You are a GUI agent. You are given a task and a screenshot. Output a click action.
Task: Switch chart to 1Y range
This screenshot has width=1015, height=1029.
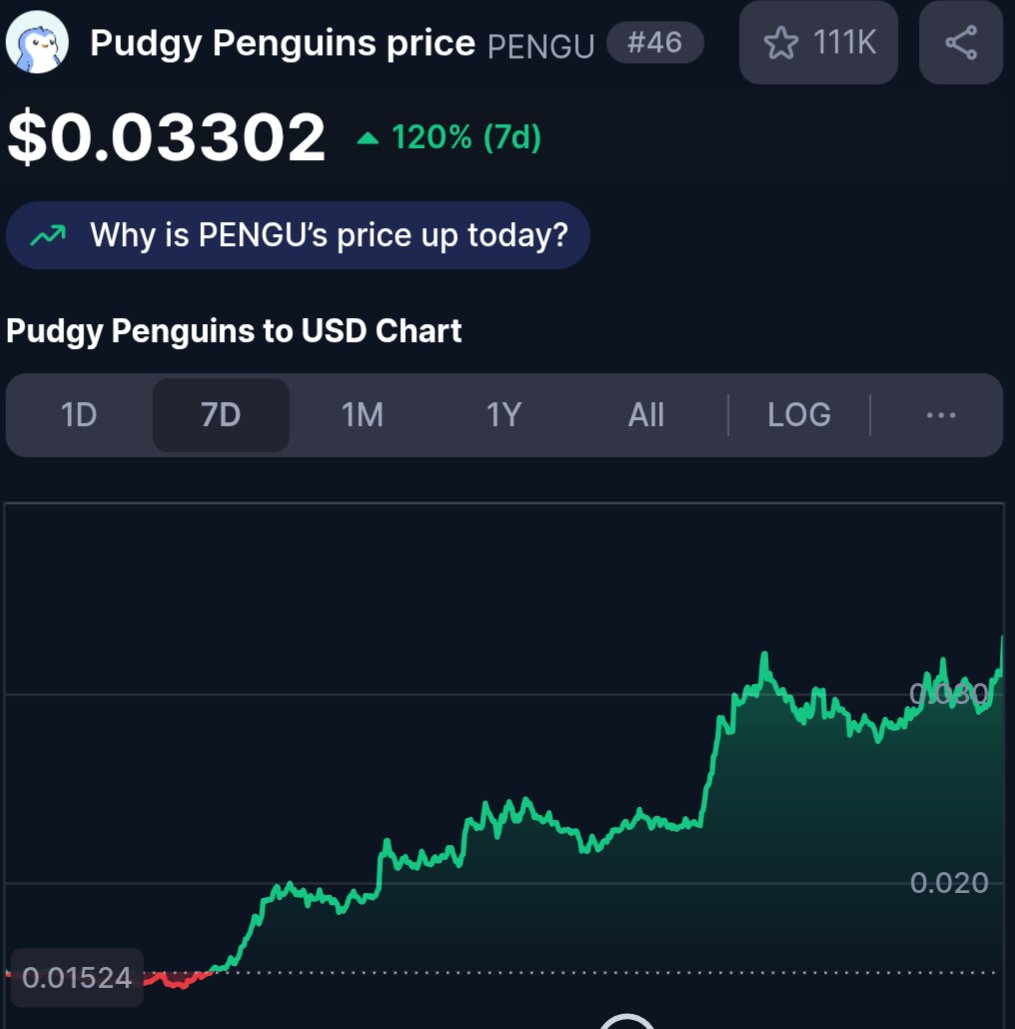[504, 415]
